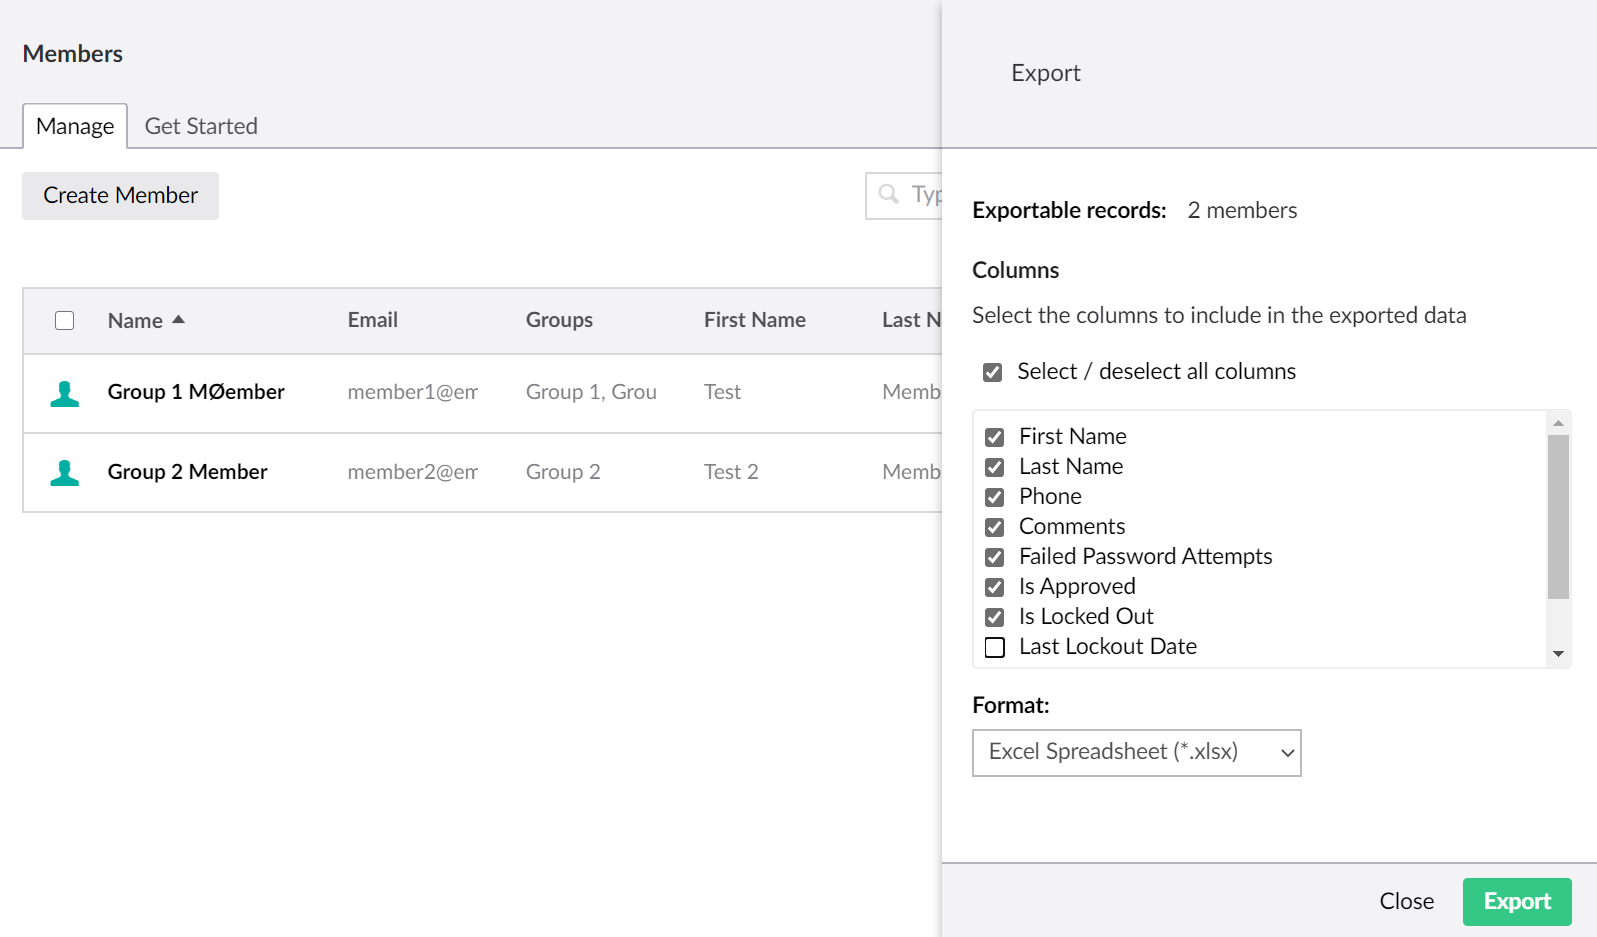Click the '2 members' exportable records text
The height and width of the screenshot is (937, 1597).
tap(1242, 210)
